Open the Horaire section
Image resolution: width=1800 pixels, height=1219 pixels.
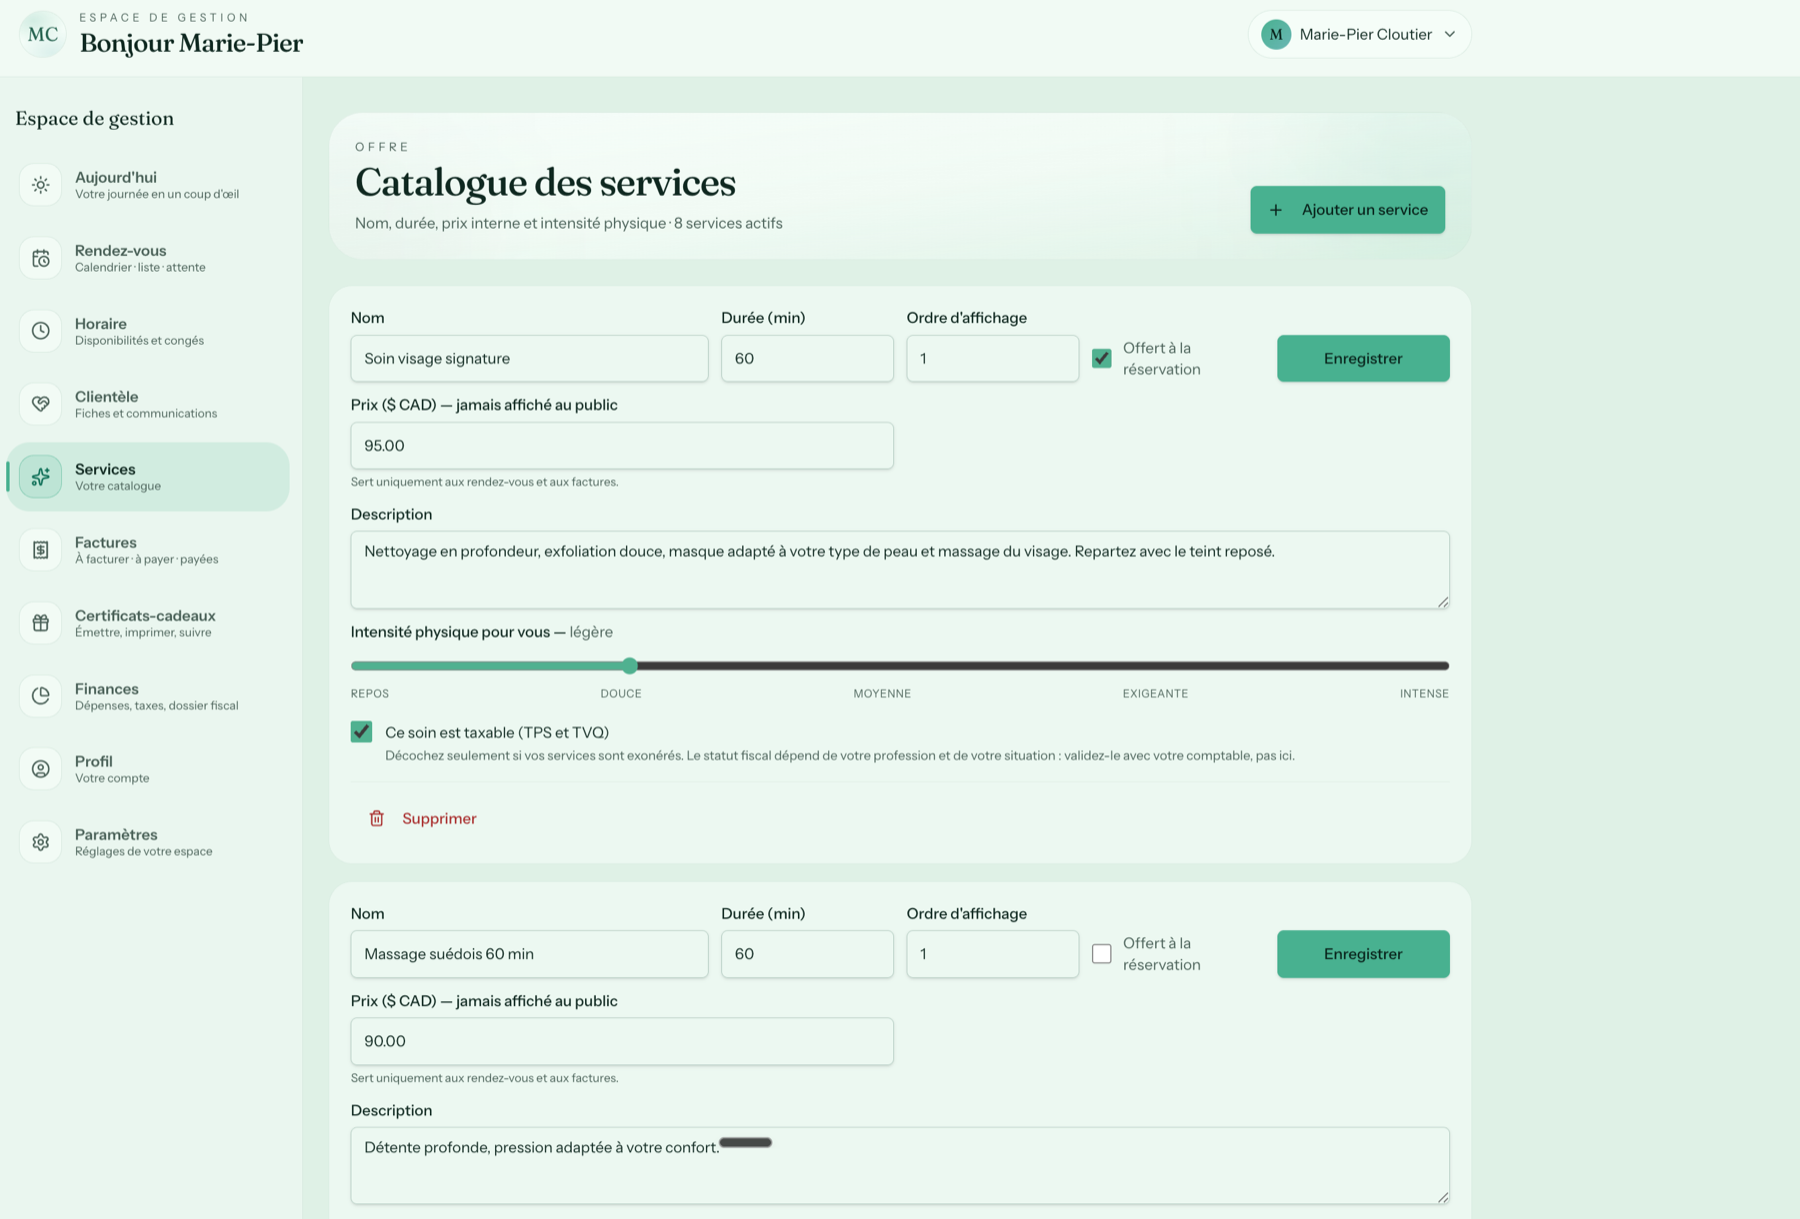[148, 331]
